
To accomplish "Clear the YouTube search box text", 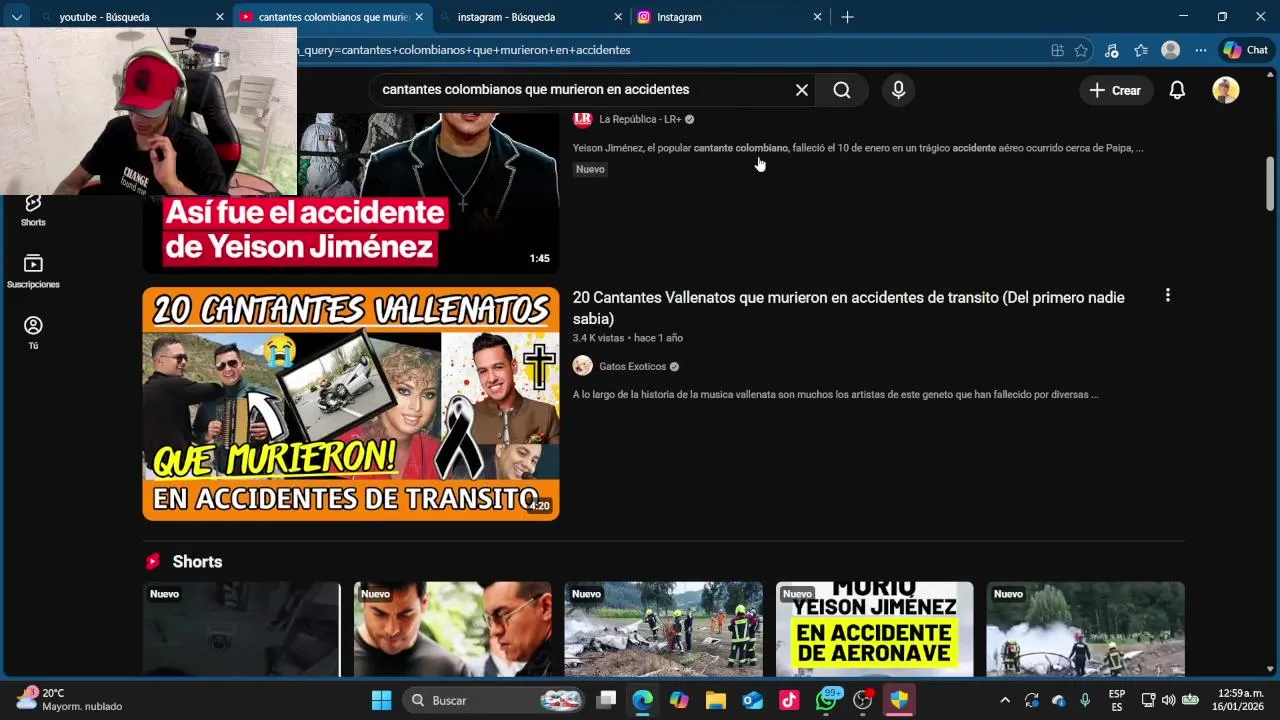I will [802, 90].
